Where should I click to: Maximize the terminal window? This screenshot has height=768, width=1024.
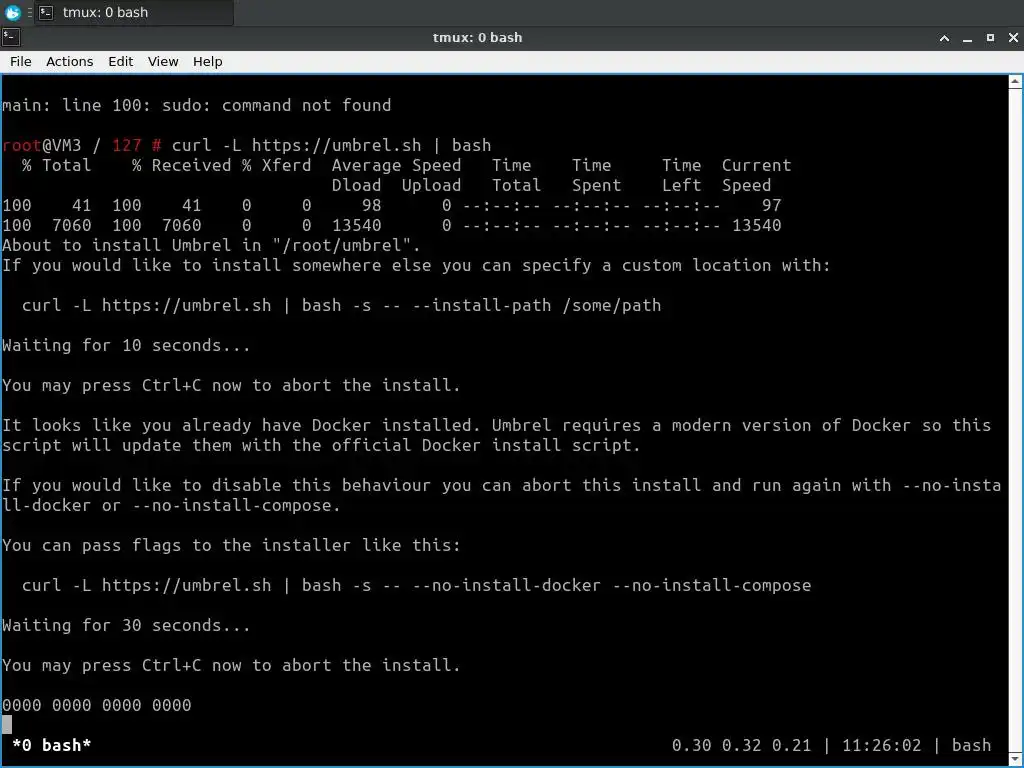990,38
